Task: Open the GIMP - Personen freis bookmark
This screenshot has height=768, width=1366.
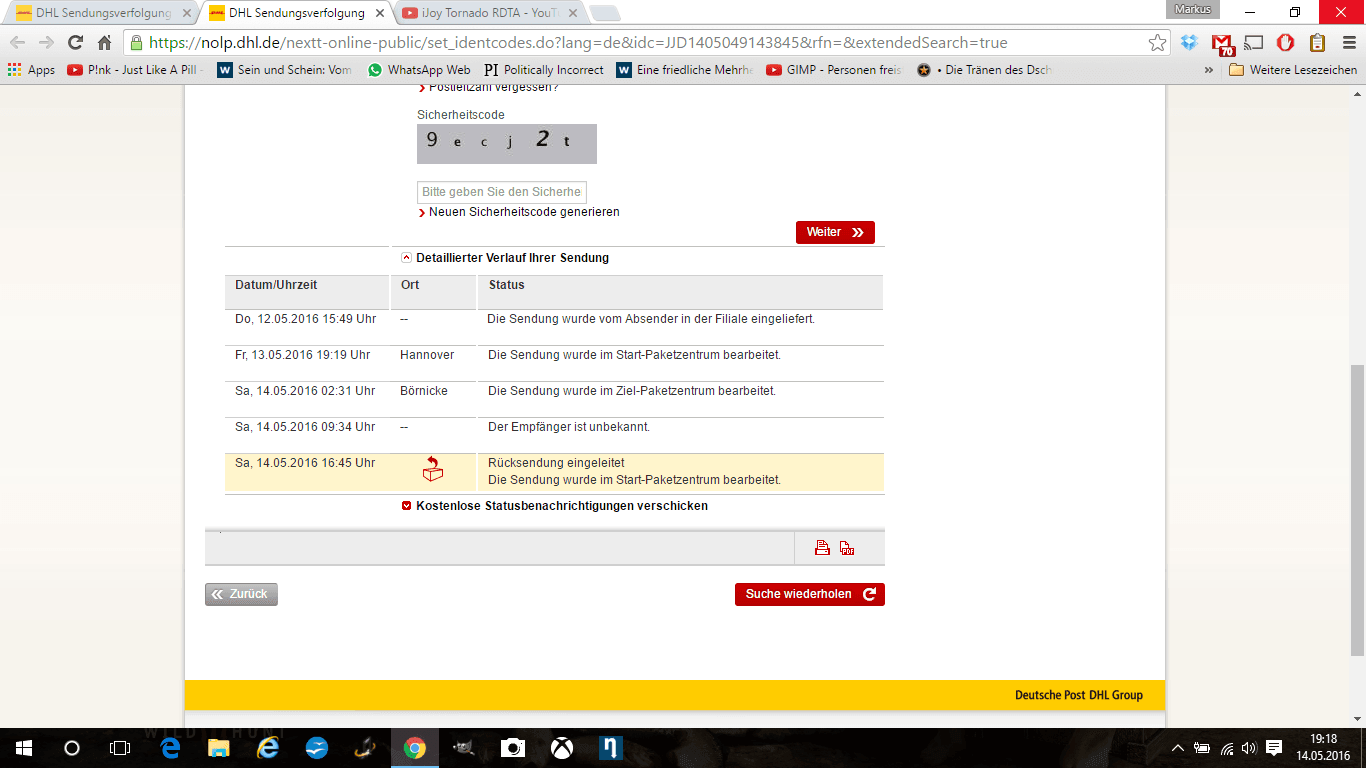Action: 834,70
